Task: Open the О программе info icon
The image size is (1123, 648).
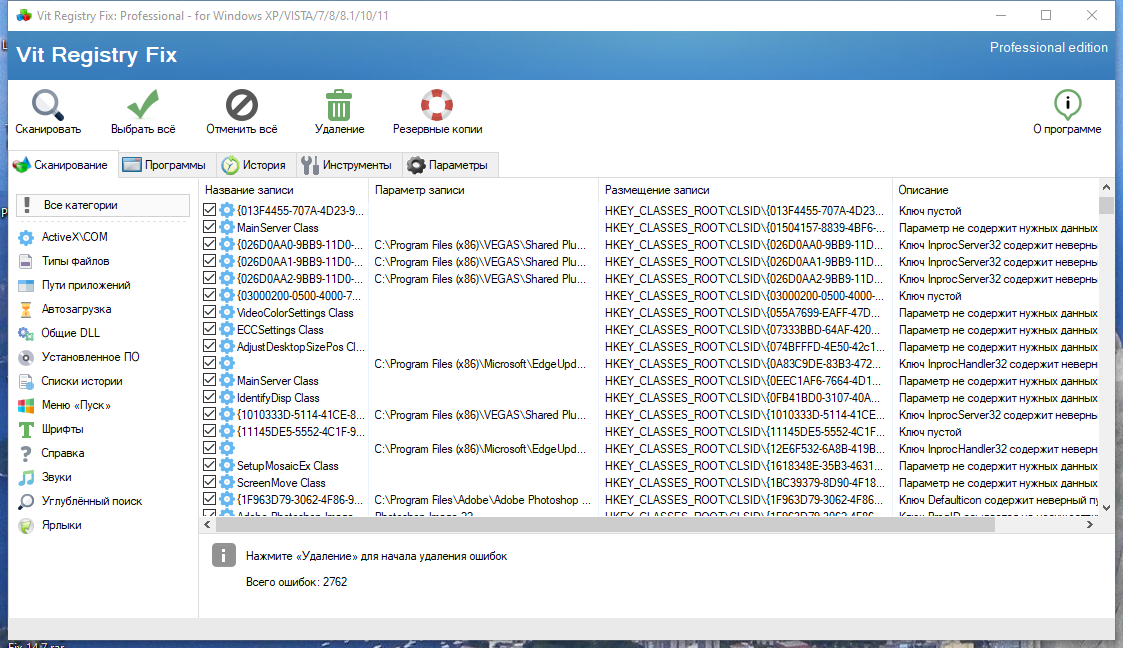Action: pos(1067,105)
